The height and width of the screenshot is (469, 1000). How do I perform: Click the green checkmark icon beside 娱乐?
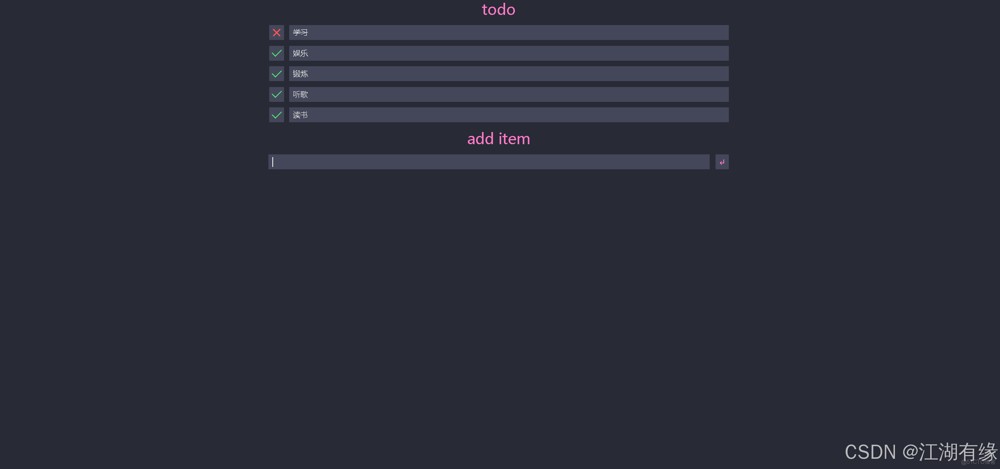[x=276, y=53]
